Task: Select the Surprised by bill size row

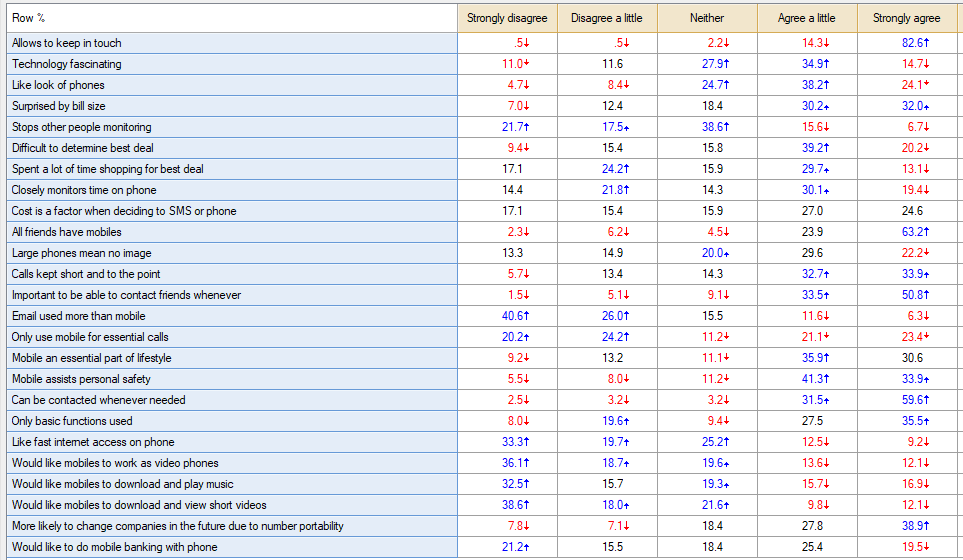Action: coord(232,106)
